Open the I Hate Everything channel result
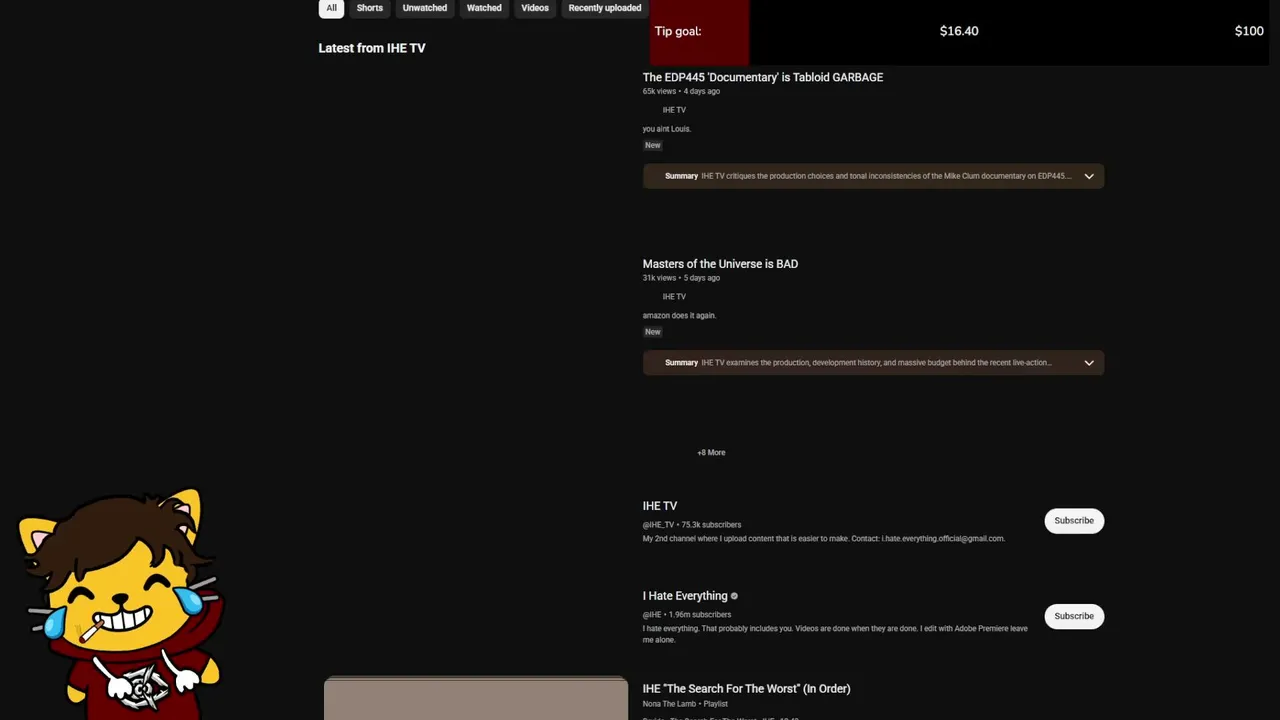The width and height of the screenshot is (1280, 720). click(685, 596)
